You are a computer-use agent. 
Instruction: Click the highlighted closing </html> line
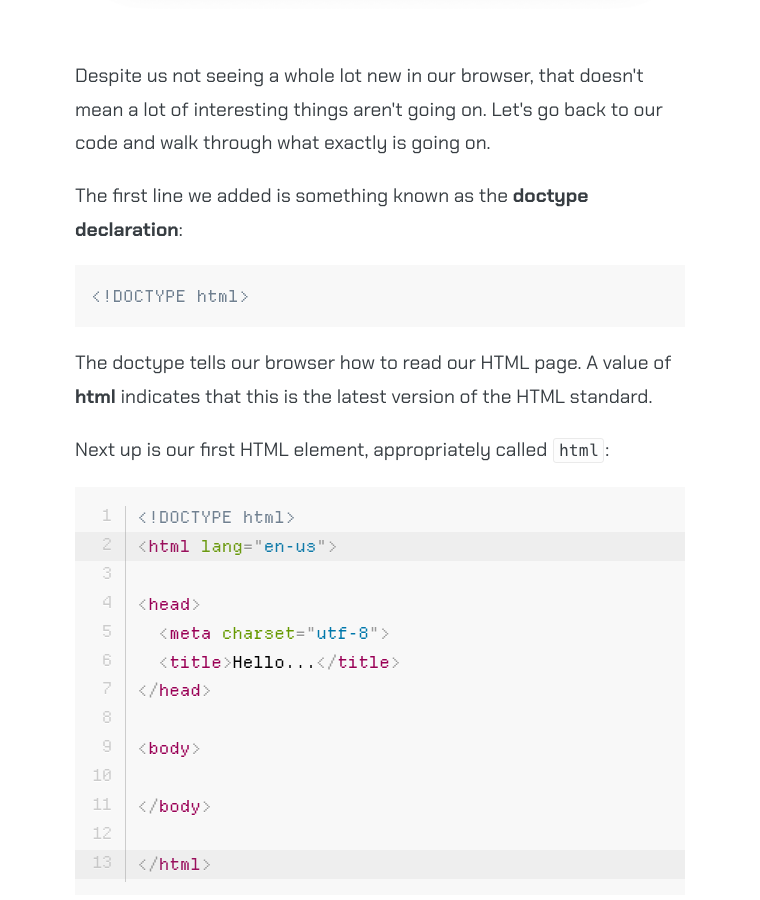(174, 864)
